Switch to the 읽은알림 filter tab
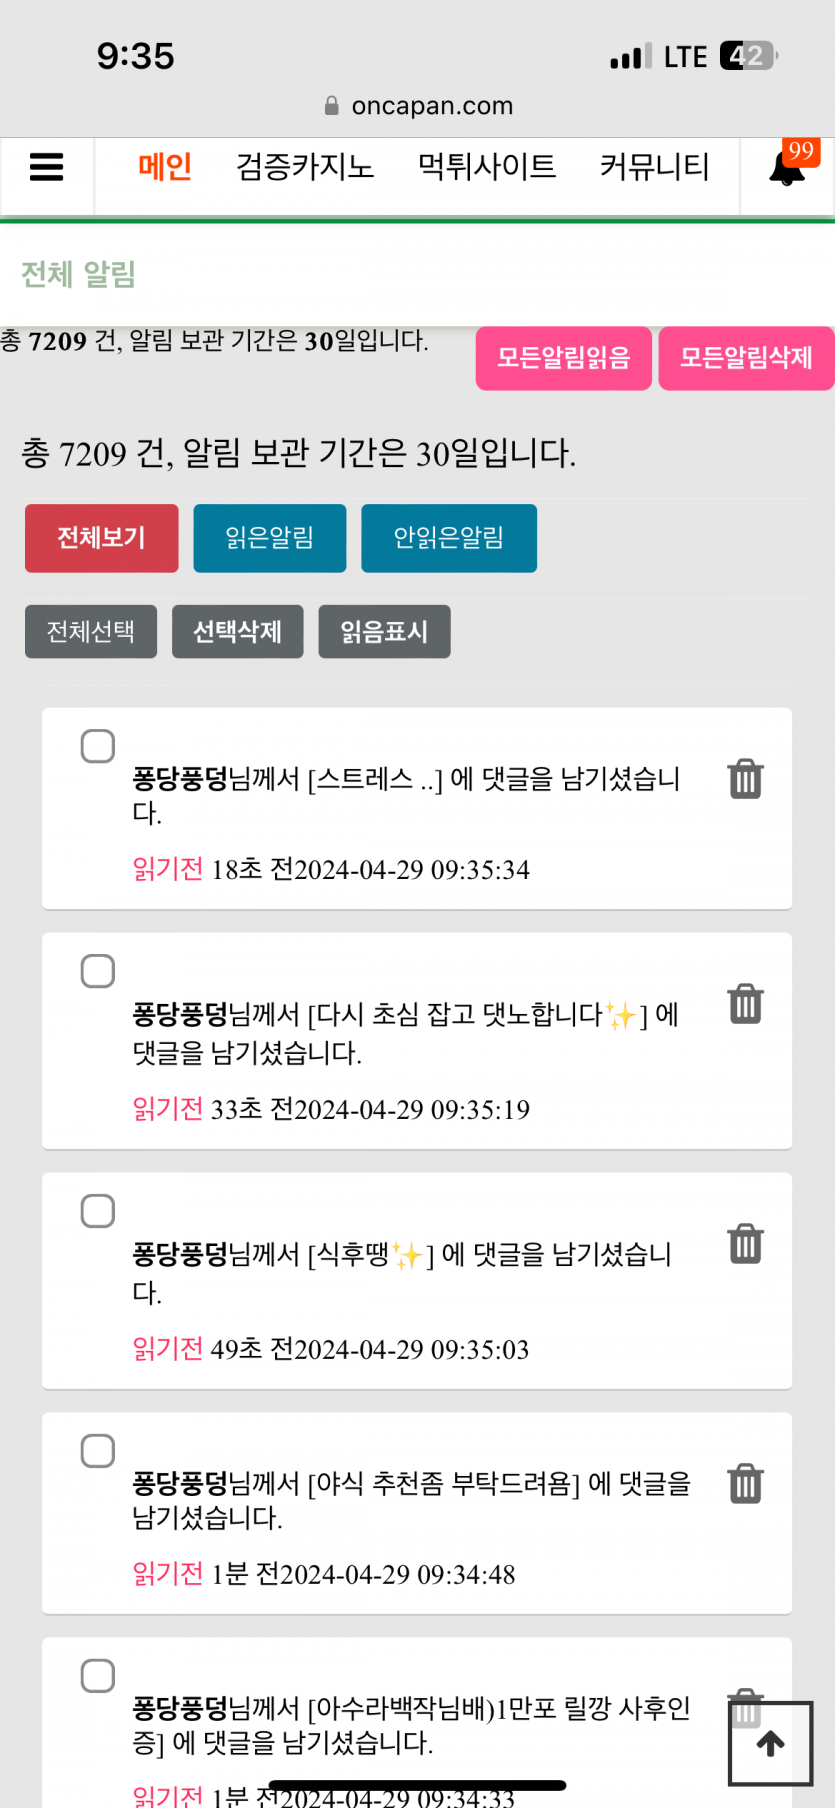 tap(269, 538)
